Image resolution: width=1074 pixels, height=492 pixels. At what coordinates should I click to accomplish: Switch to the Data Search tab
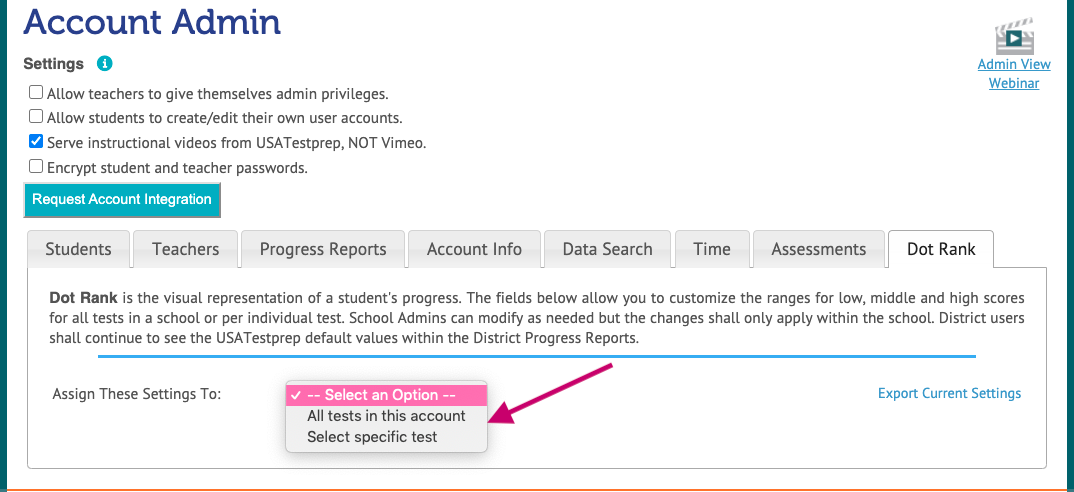pos(607,250)
